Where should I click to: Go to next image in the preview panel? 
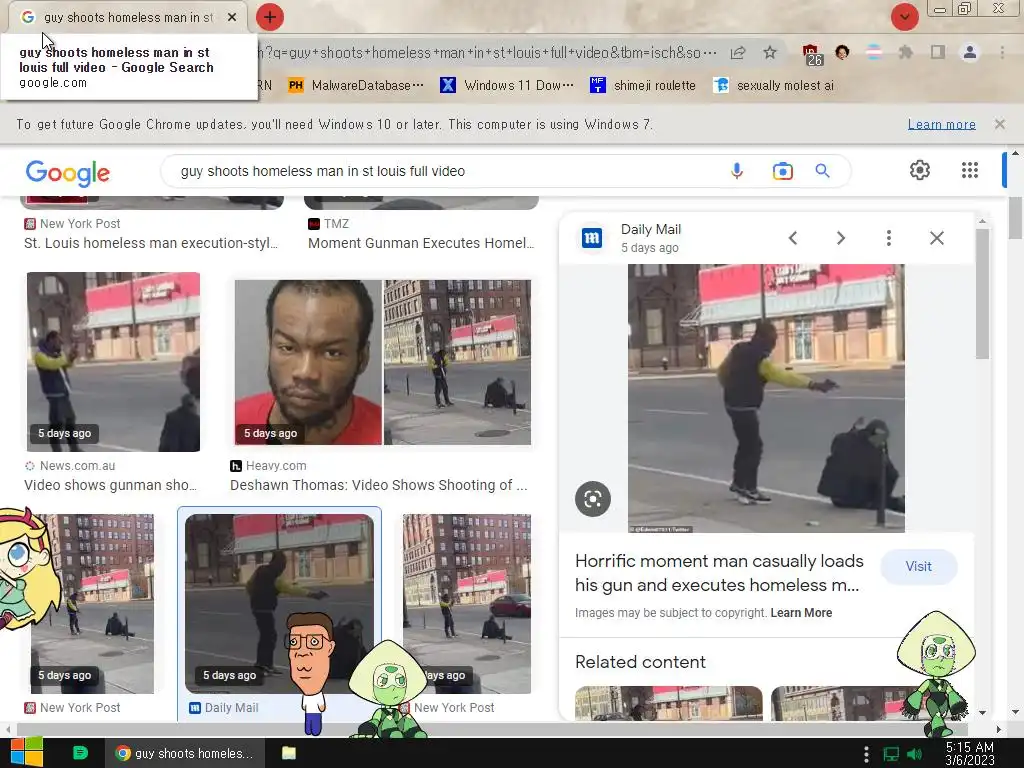(x=840, y=238)
